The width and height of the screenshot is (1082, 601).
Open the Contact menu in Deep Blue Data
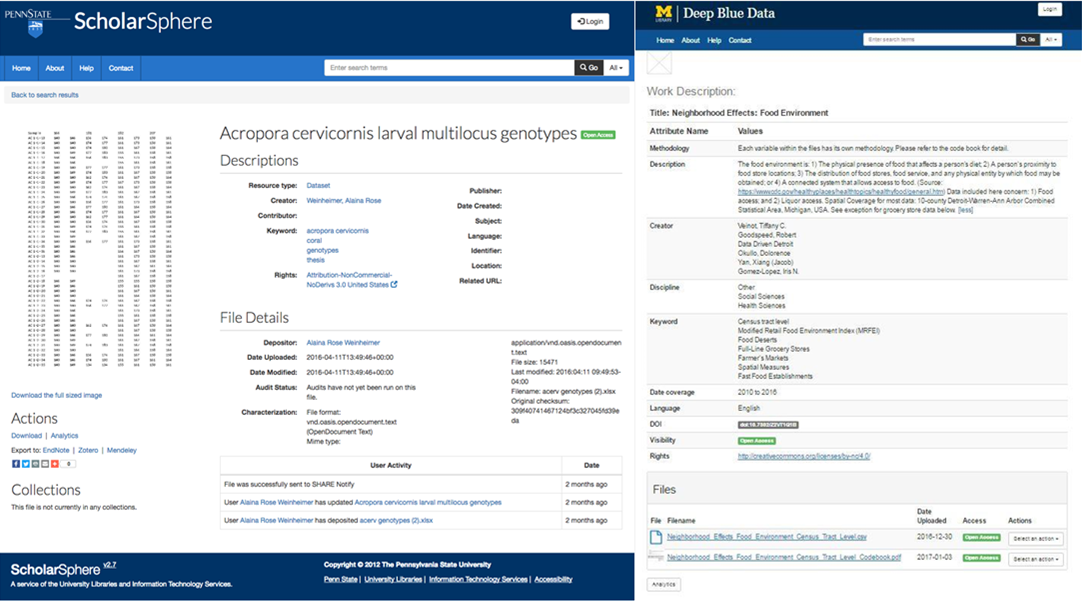[740, 40]
